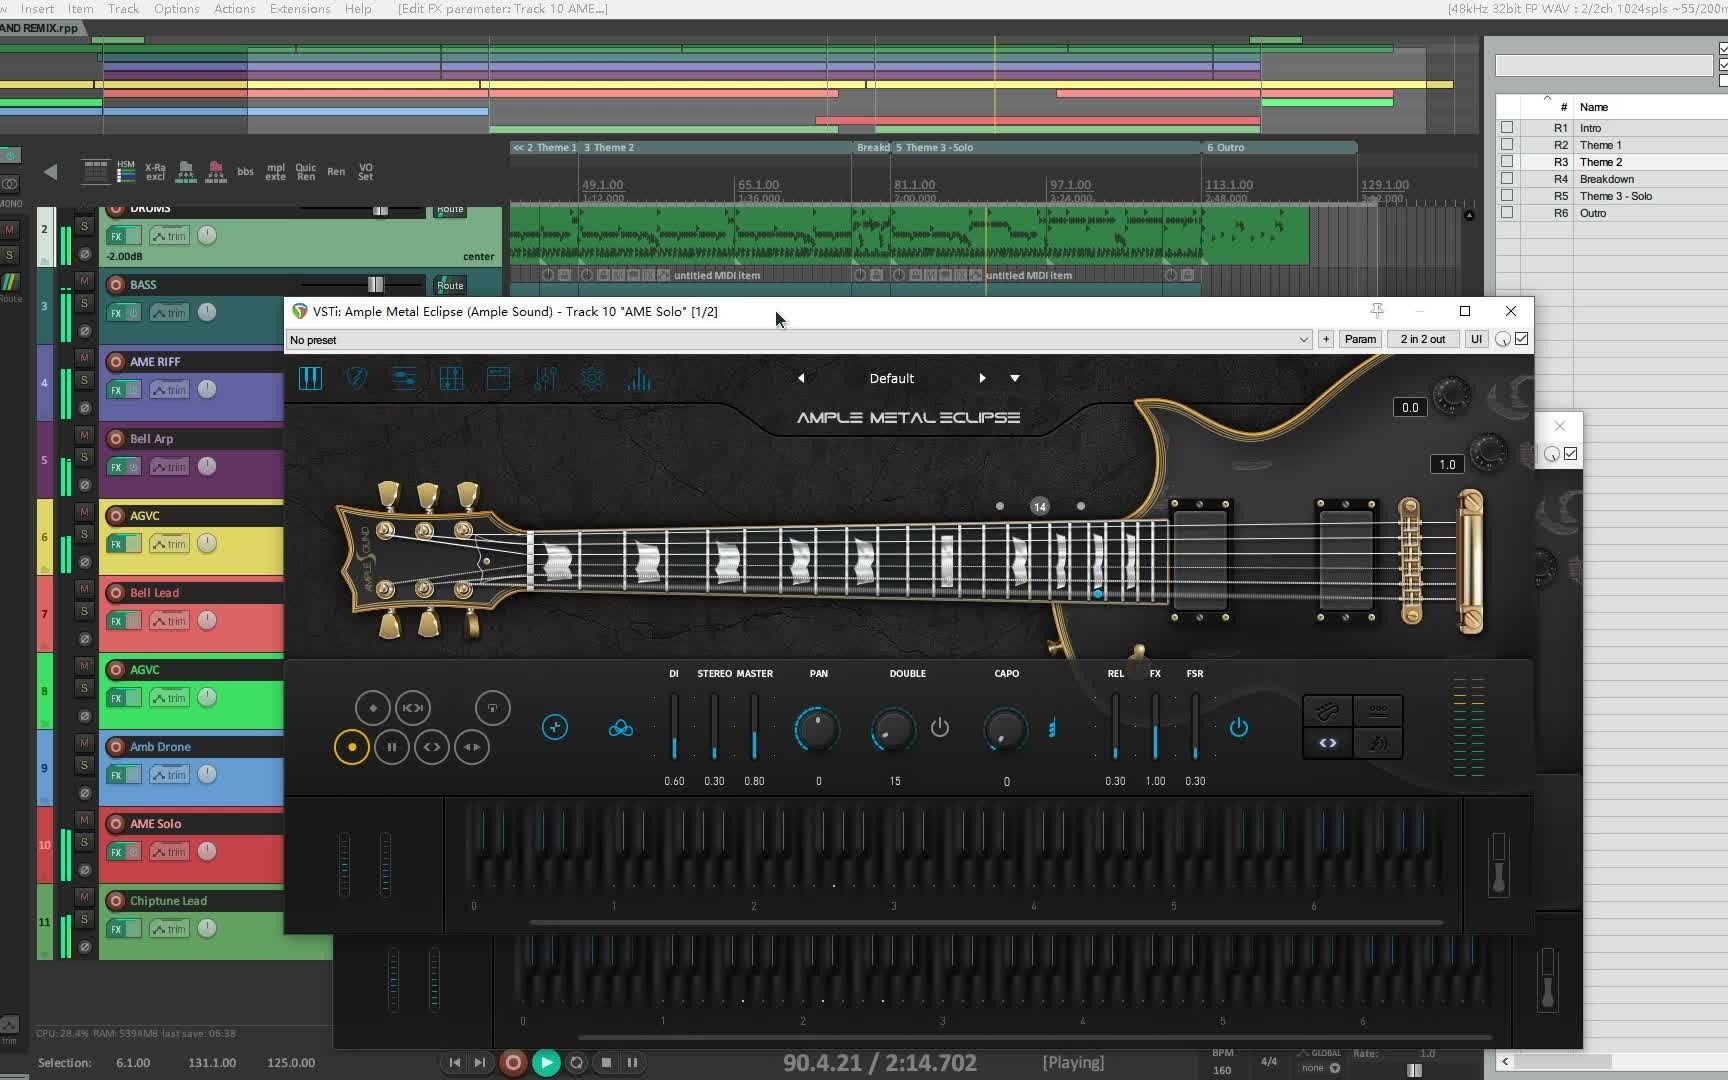1728x1080 pixels.
Task: Open the main keyboard panel icon in Ample Metal
Action: (x=310, y=379)
